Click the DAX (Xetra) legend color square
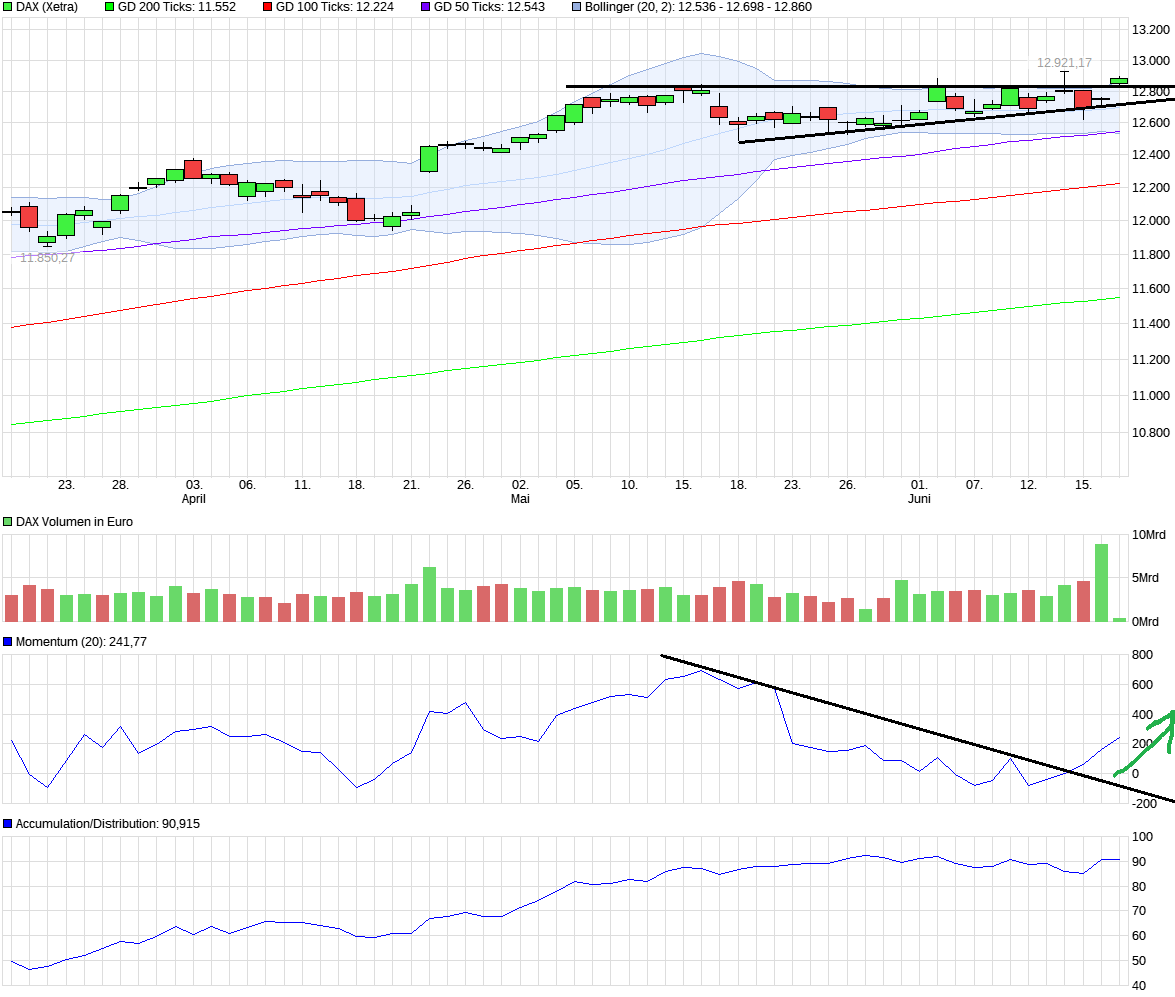The image size is (1175, 997). coord(8,7)
